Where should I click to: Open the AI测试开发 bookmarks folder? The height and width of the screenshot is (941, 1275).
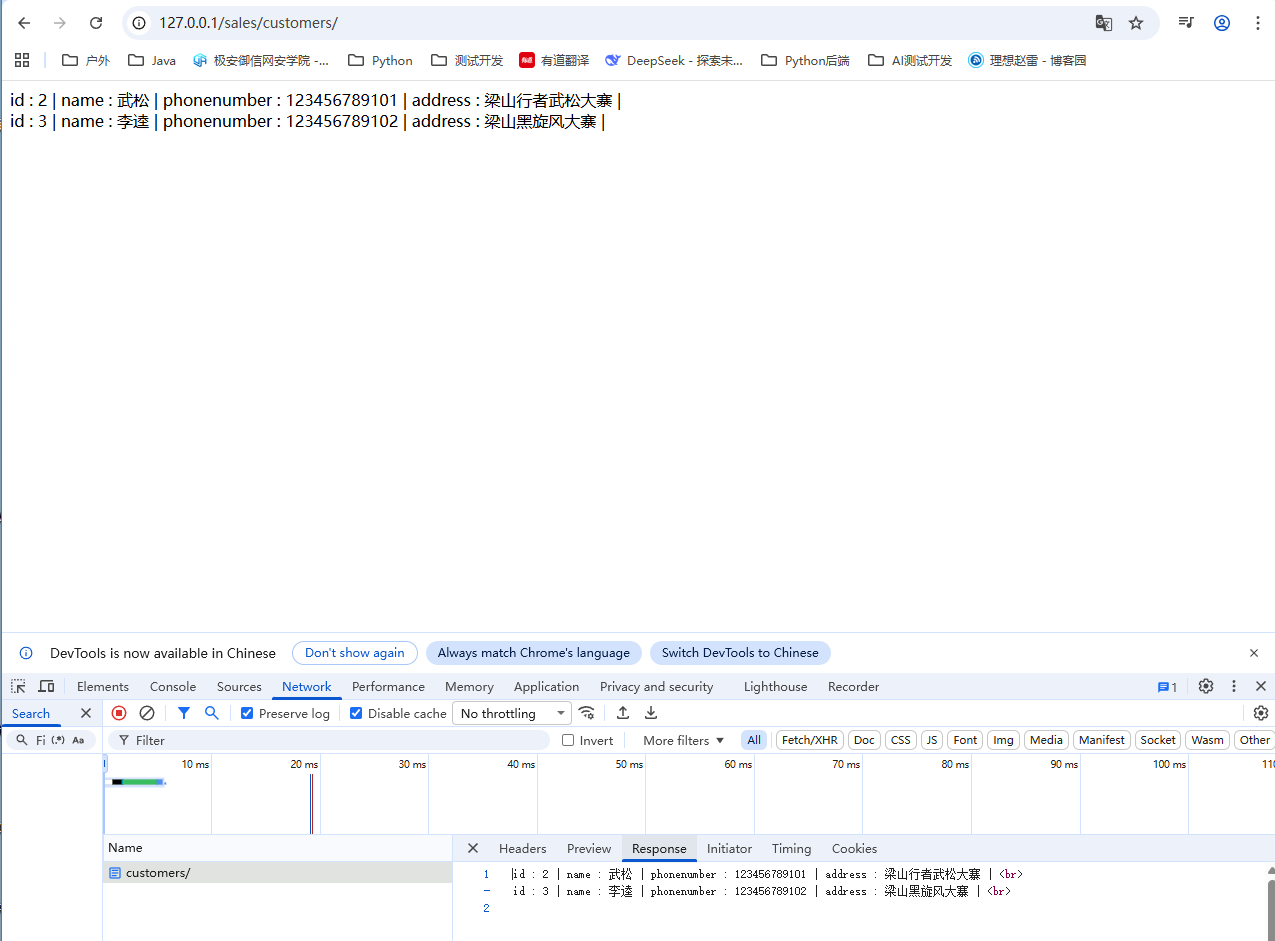click(910, 60)
